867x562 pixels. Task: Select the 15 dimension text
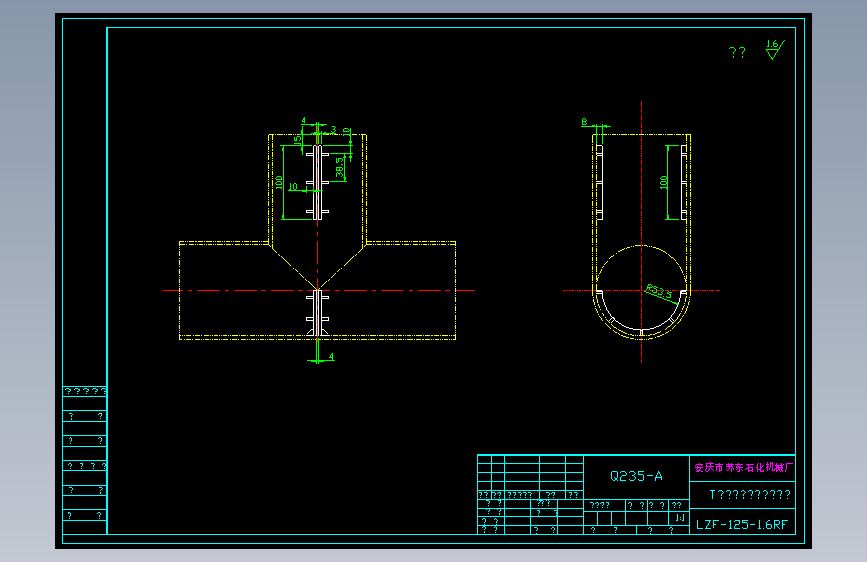click(x=297, y=139)
